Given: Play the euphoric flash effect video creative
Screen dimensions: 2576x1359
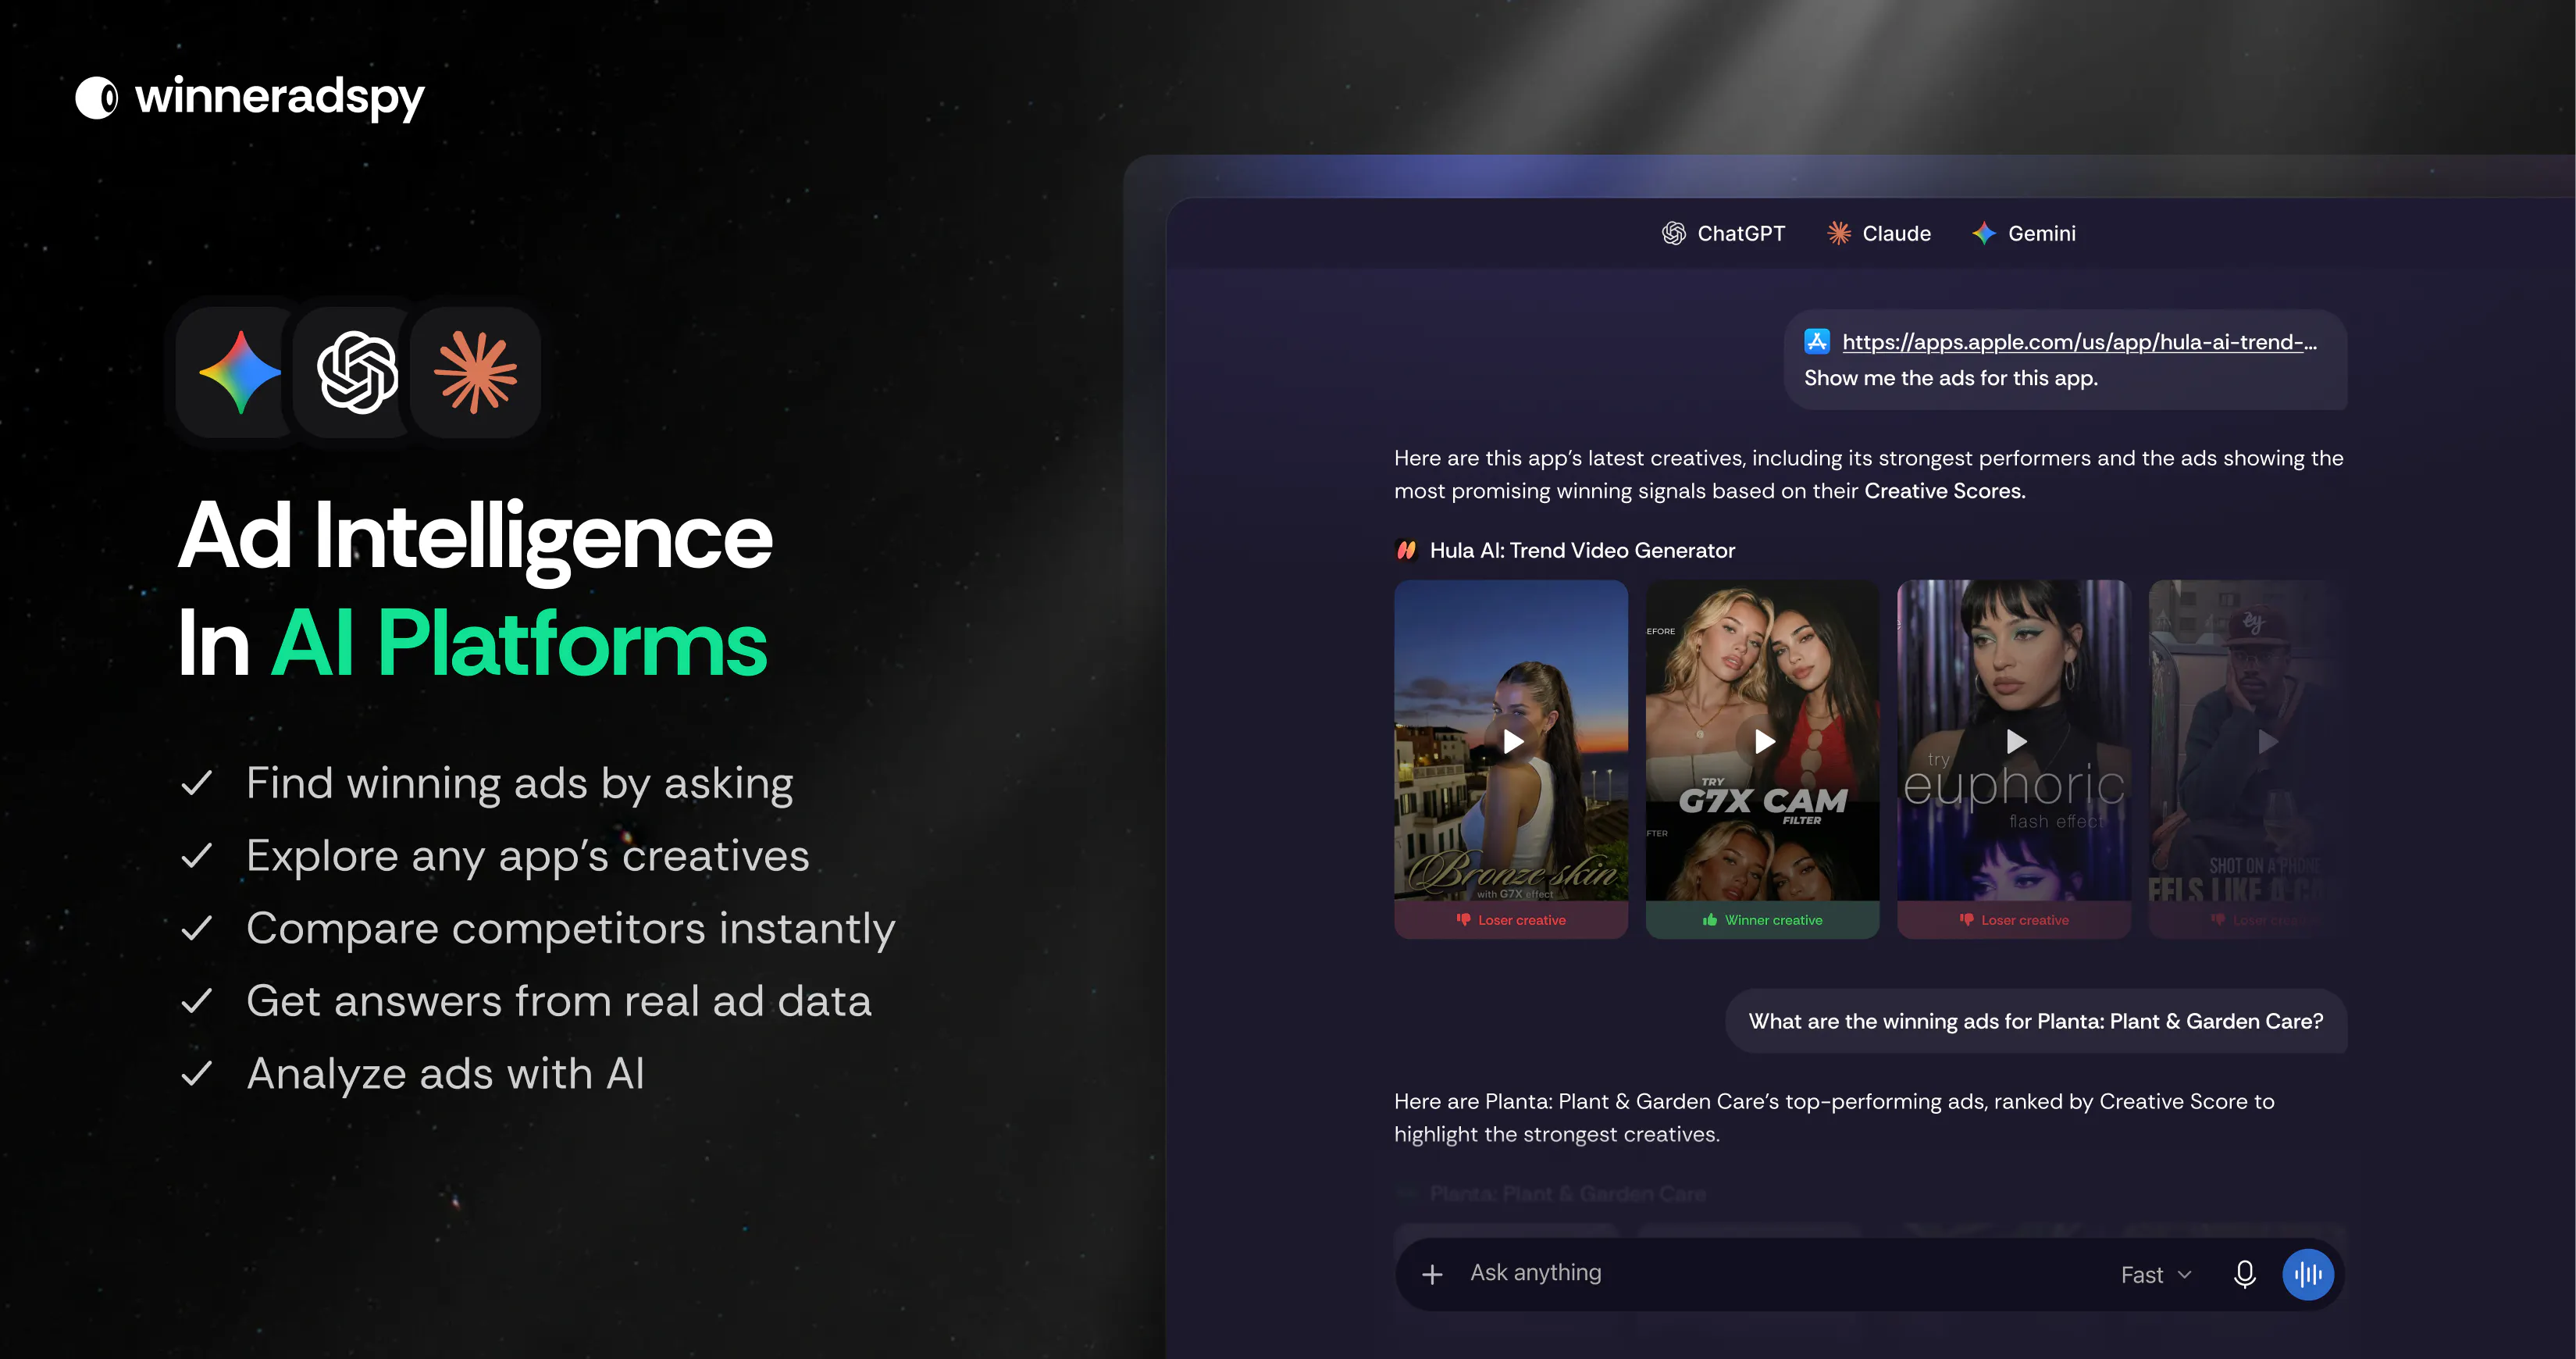Looking at the screenshot, I should (2015, 741).
